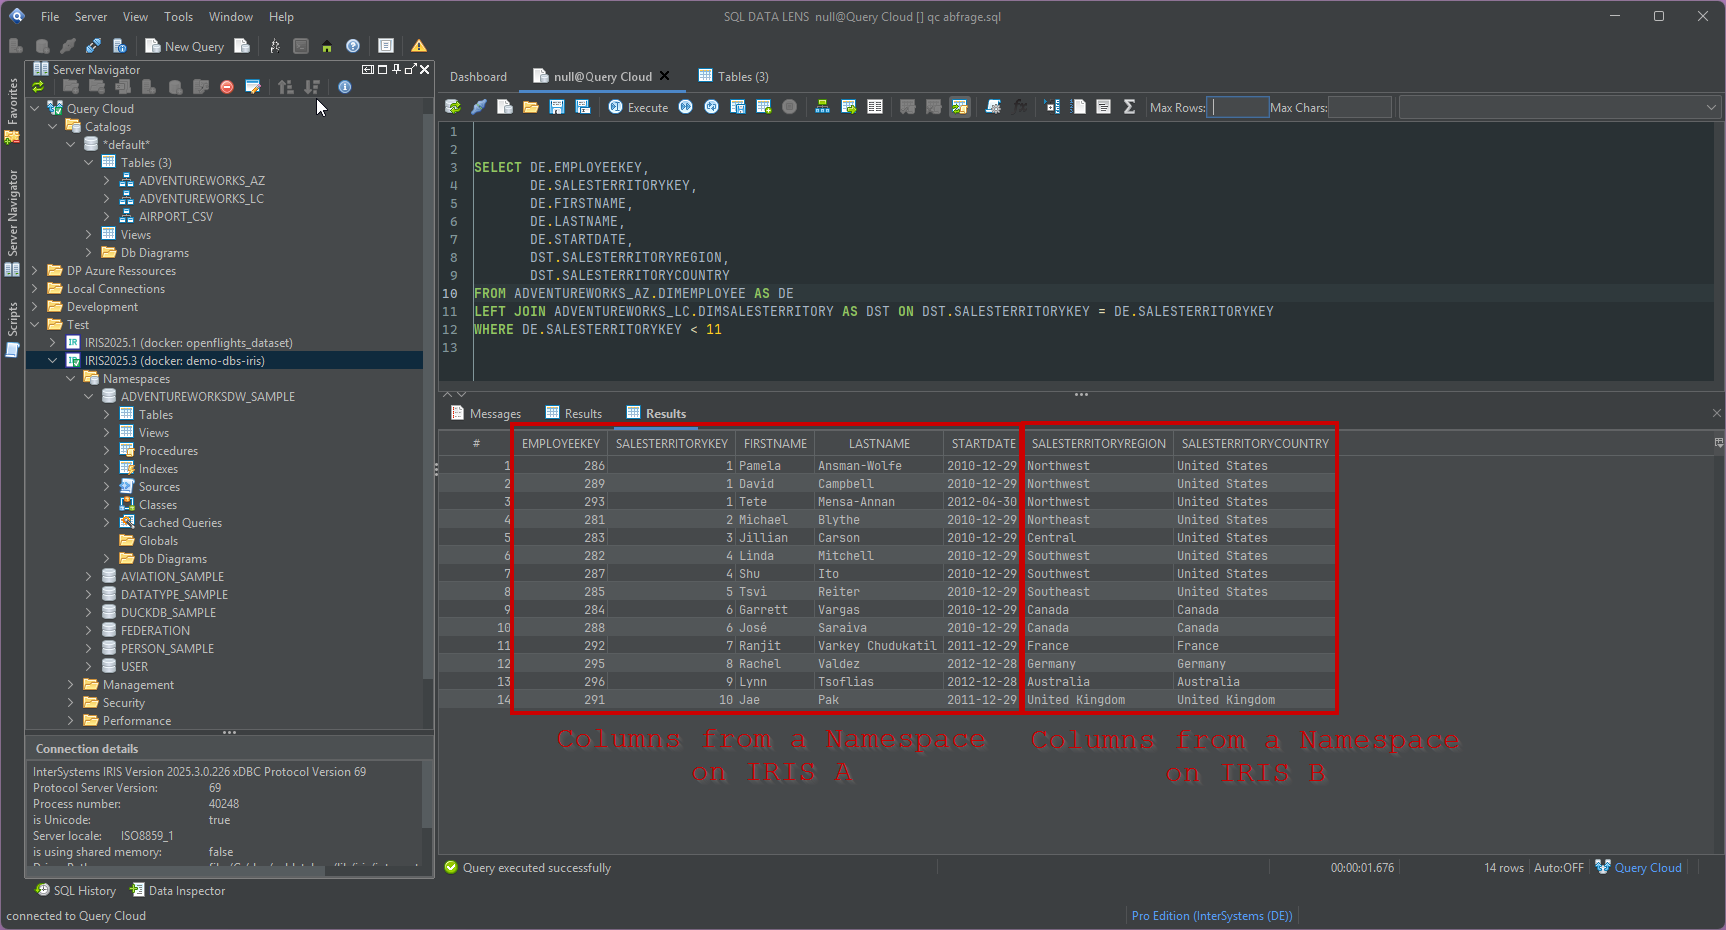
Task: Click the EMPLOYEEKEY column header
Action: click(x=561, y=444)
